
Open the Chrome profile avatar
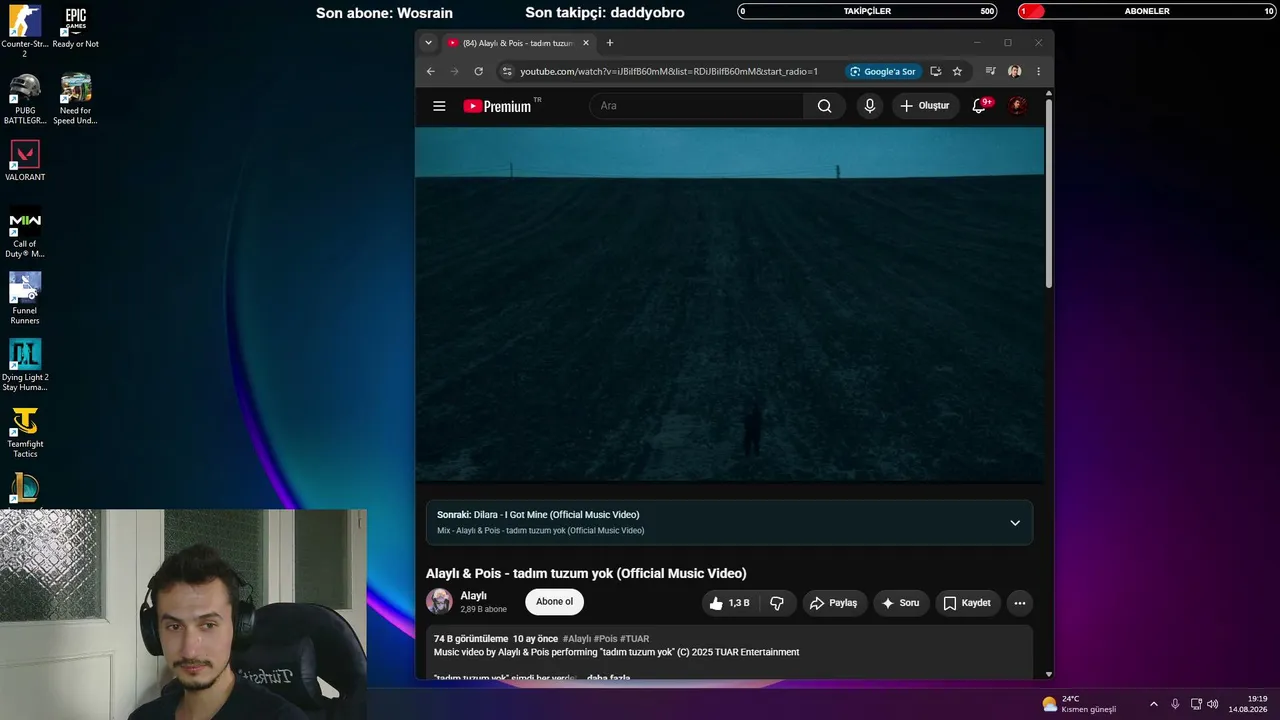1015,72
